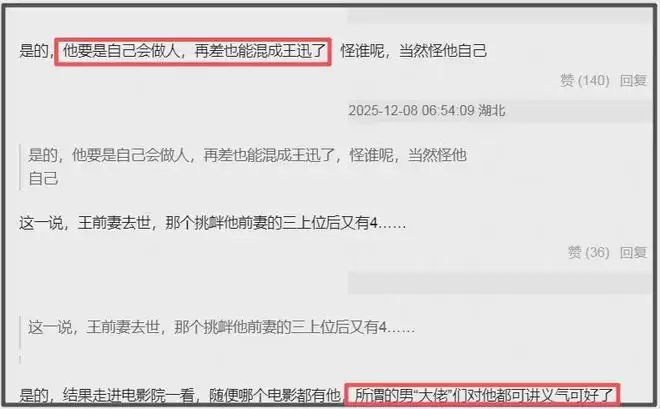Open the quoted block starting 是的，他要是自己会做人
This screenshot has height=409, width=660.
248,167
